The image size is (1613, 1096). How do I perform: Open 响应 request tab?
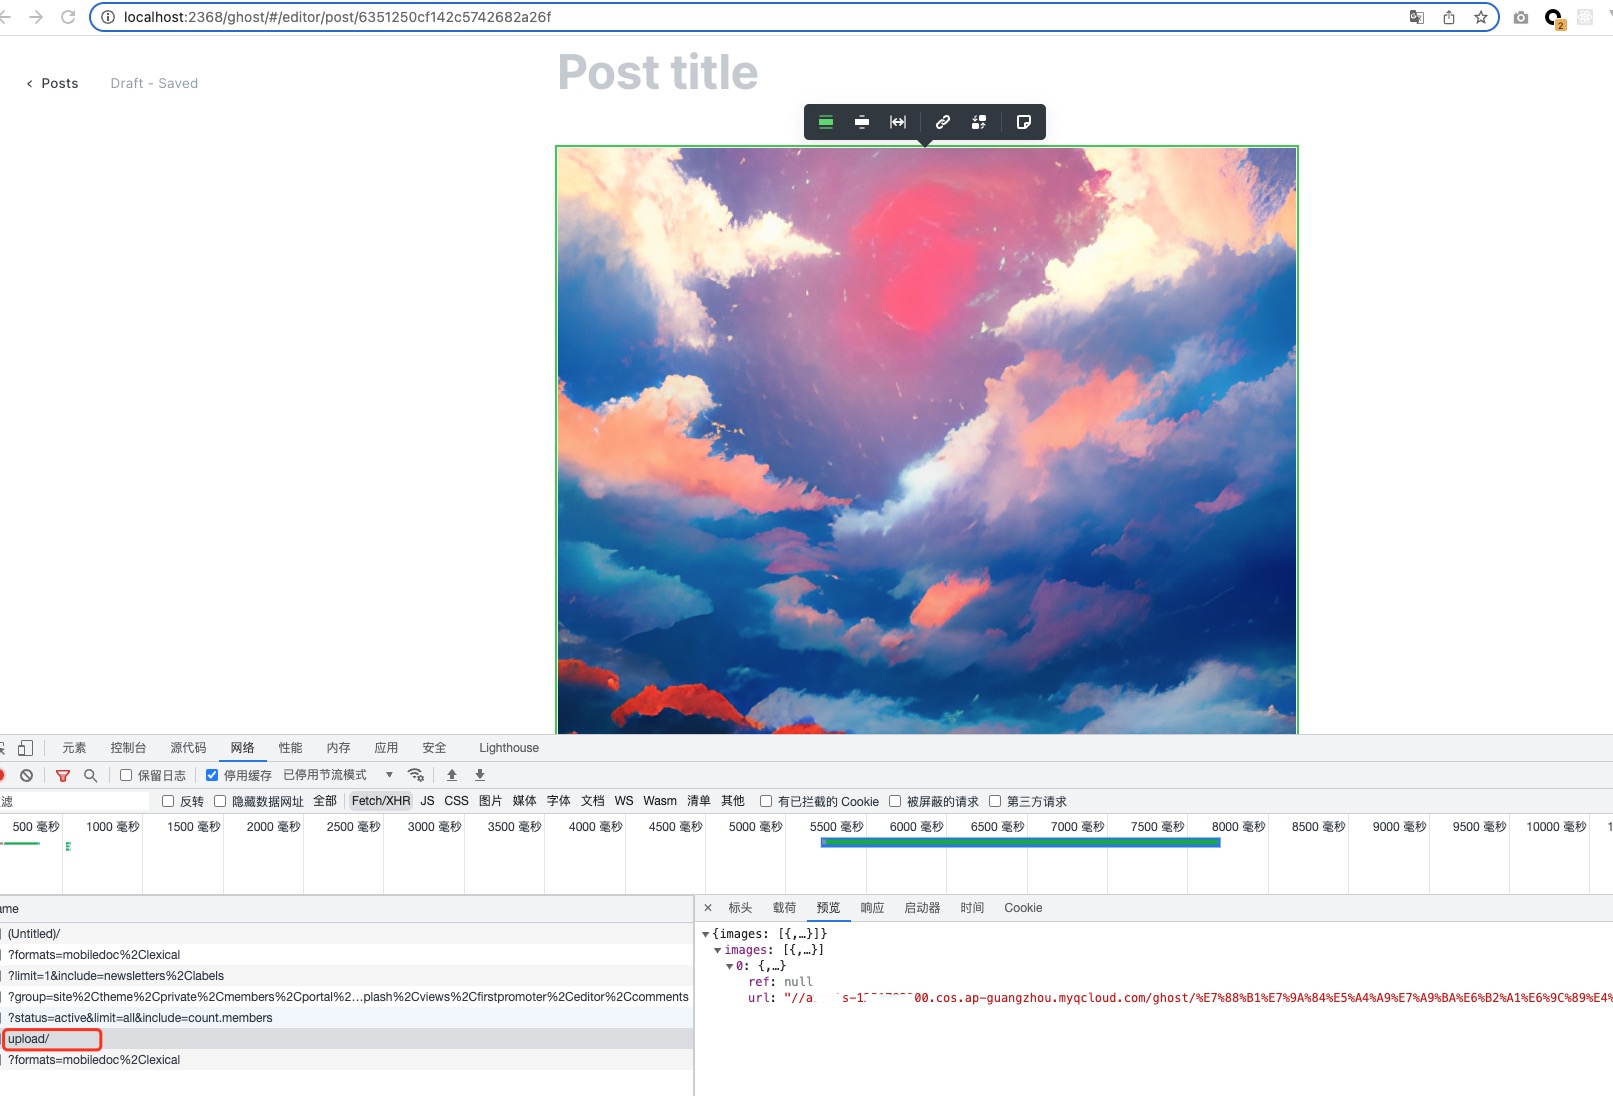pyautogui.click(x=872, y=908)
